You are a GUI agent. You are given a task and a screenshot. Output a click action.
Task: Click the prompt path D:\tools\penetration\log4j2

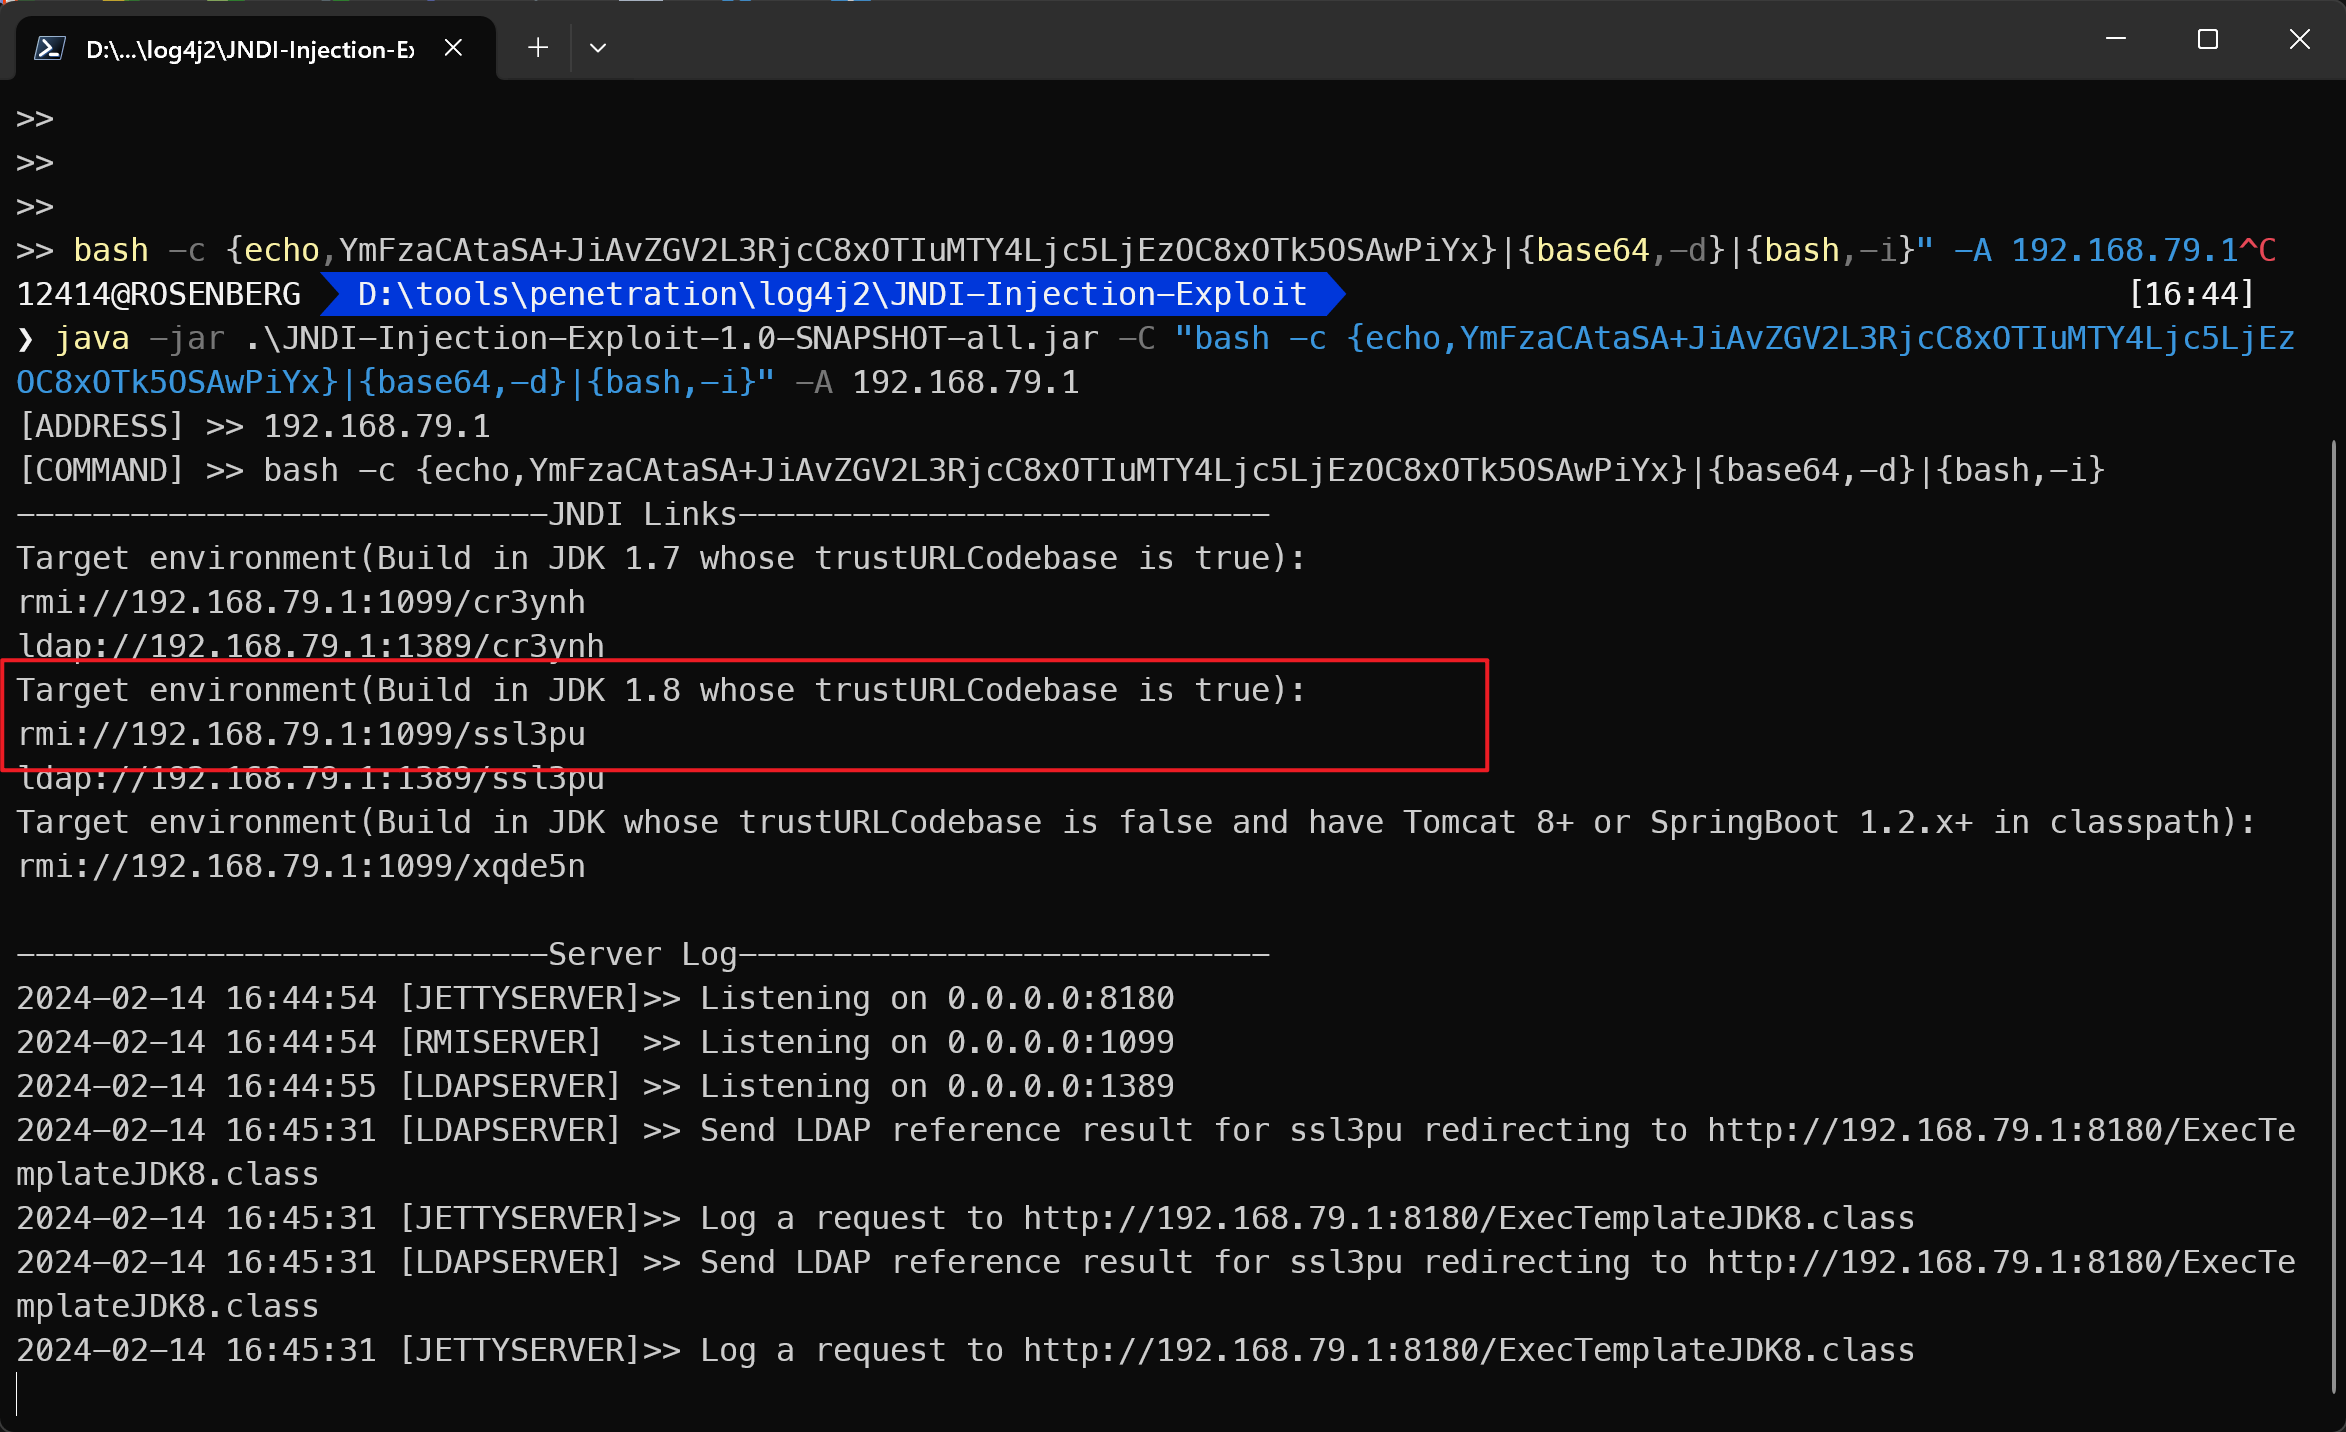tap(833, 294)
